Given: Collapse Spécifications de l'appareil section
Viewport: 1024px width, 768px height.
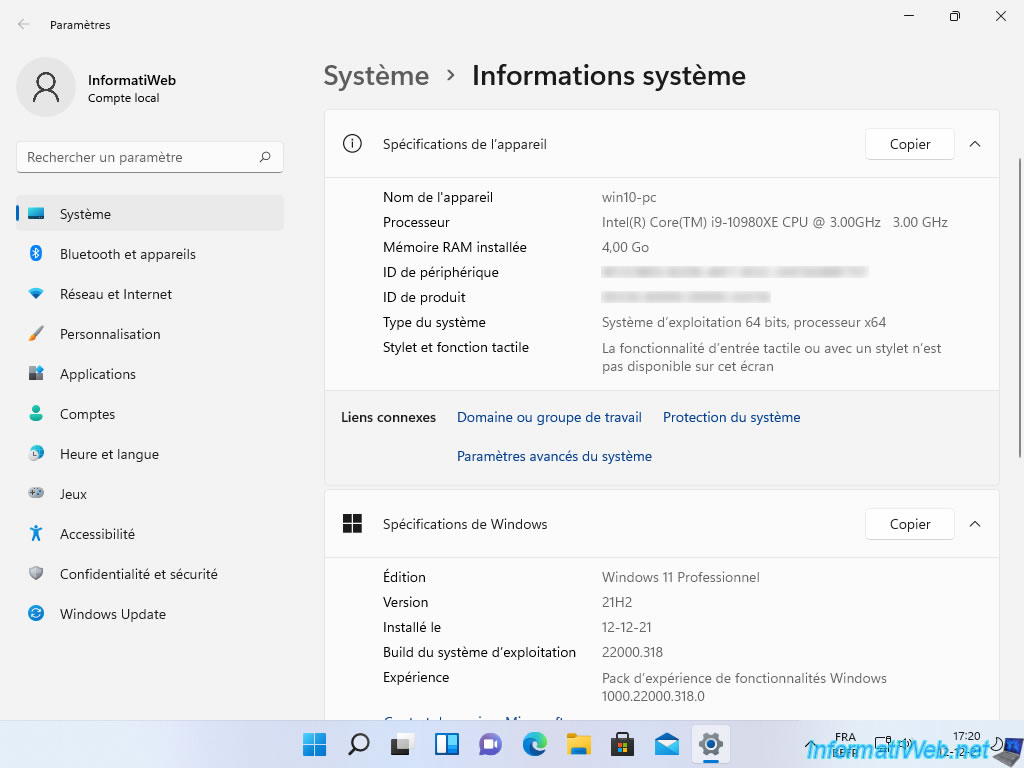Looking at the screenshot, I should (x=975, y=144).
